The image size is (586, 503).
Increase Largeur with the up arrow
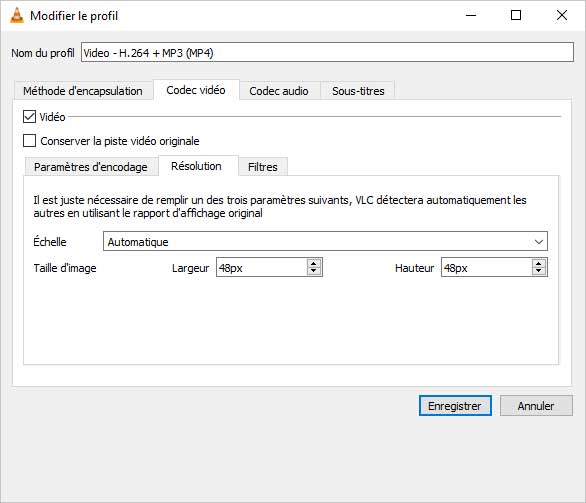[314, 263]
